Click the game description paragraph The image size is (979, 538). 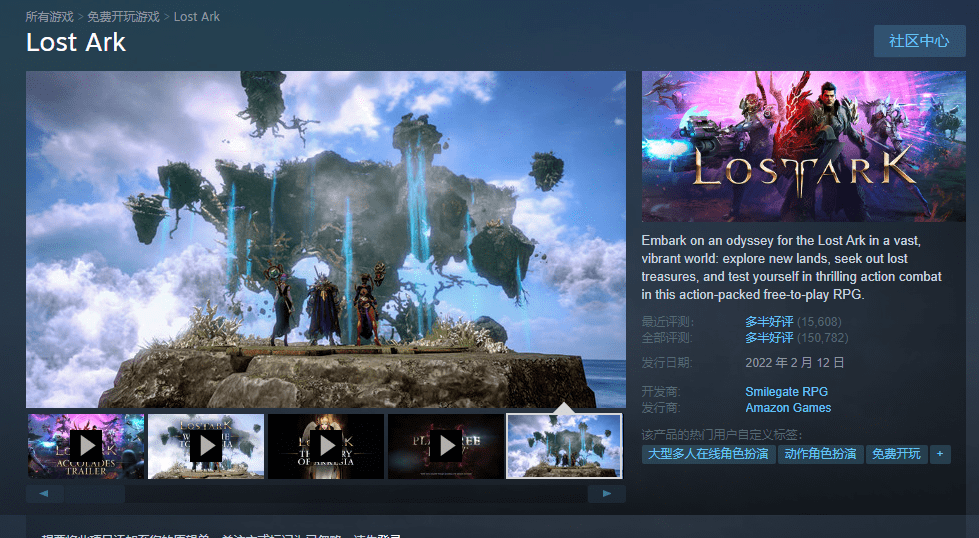(x=792, y=267)
